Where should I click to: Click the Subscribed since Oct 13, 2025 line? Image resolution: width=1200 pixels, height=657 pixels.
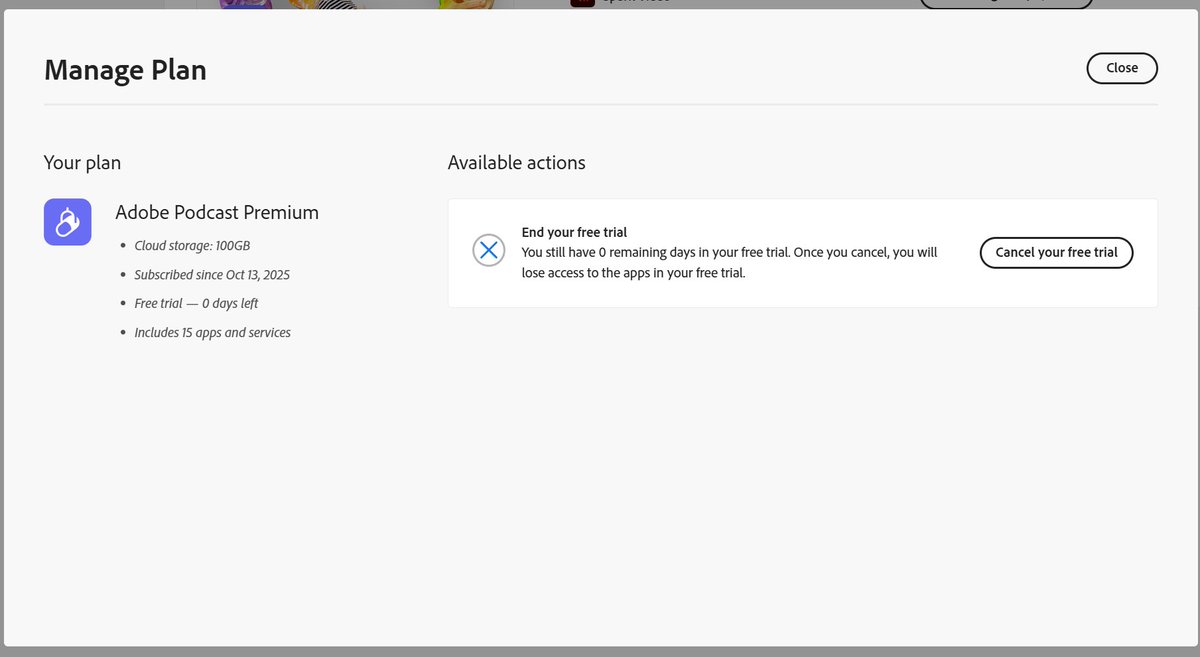(212, 274)
